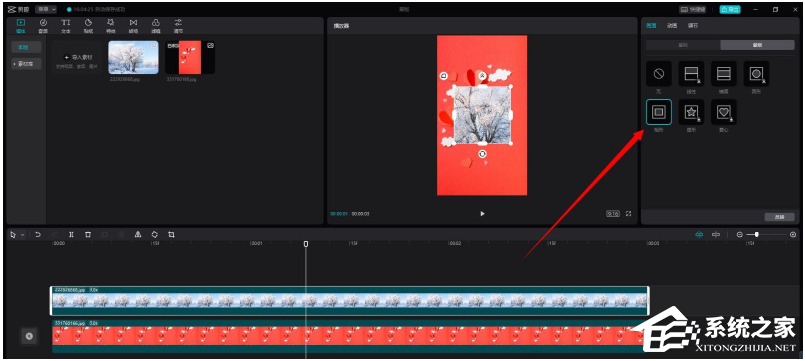Play the preview video
The image size is (805, 361).
point(482,214)
